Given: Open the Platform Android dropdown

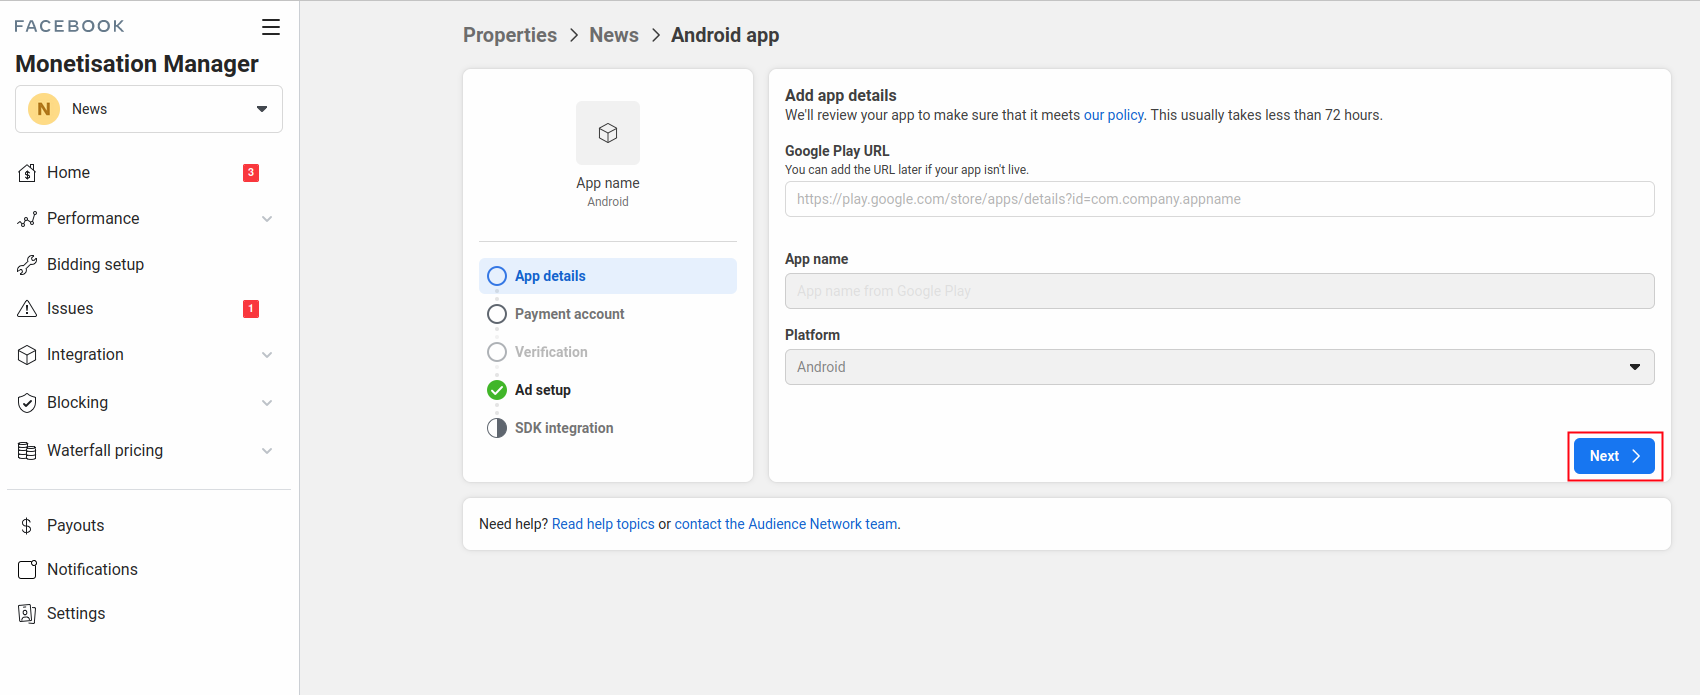Looking at the screenshot, I should tap(1219, 367).
